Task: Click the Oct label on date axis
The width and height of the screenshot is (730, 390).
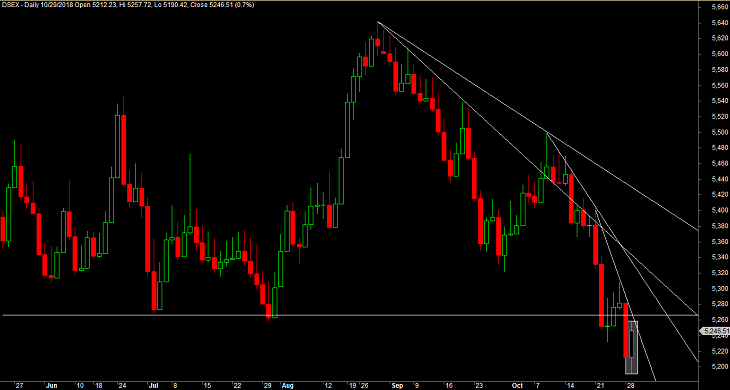Action: [x=517, y=386]
